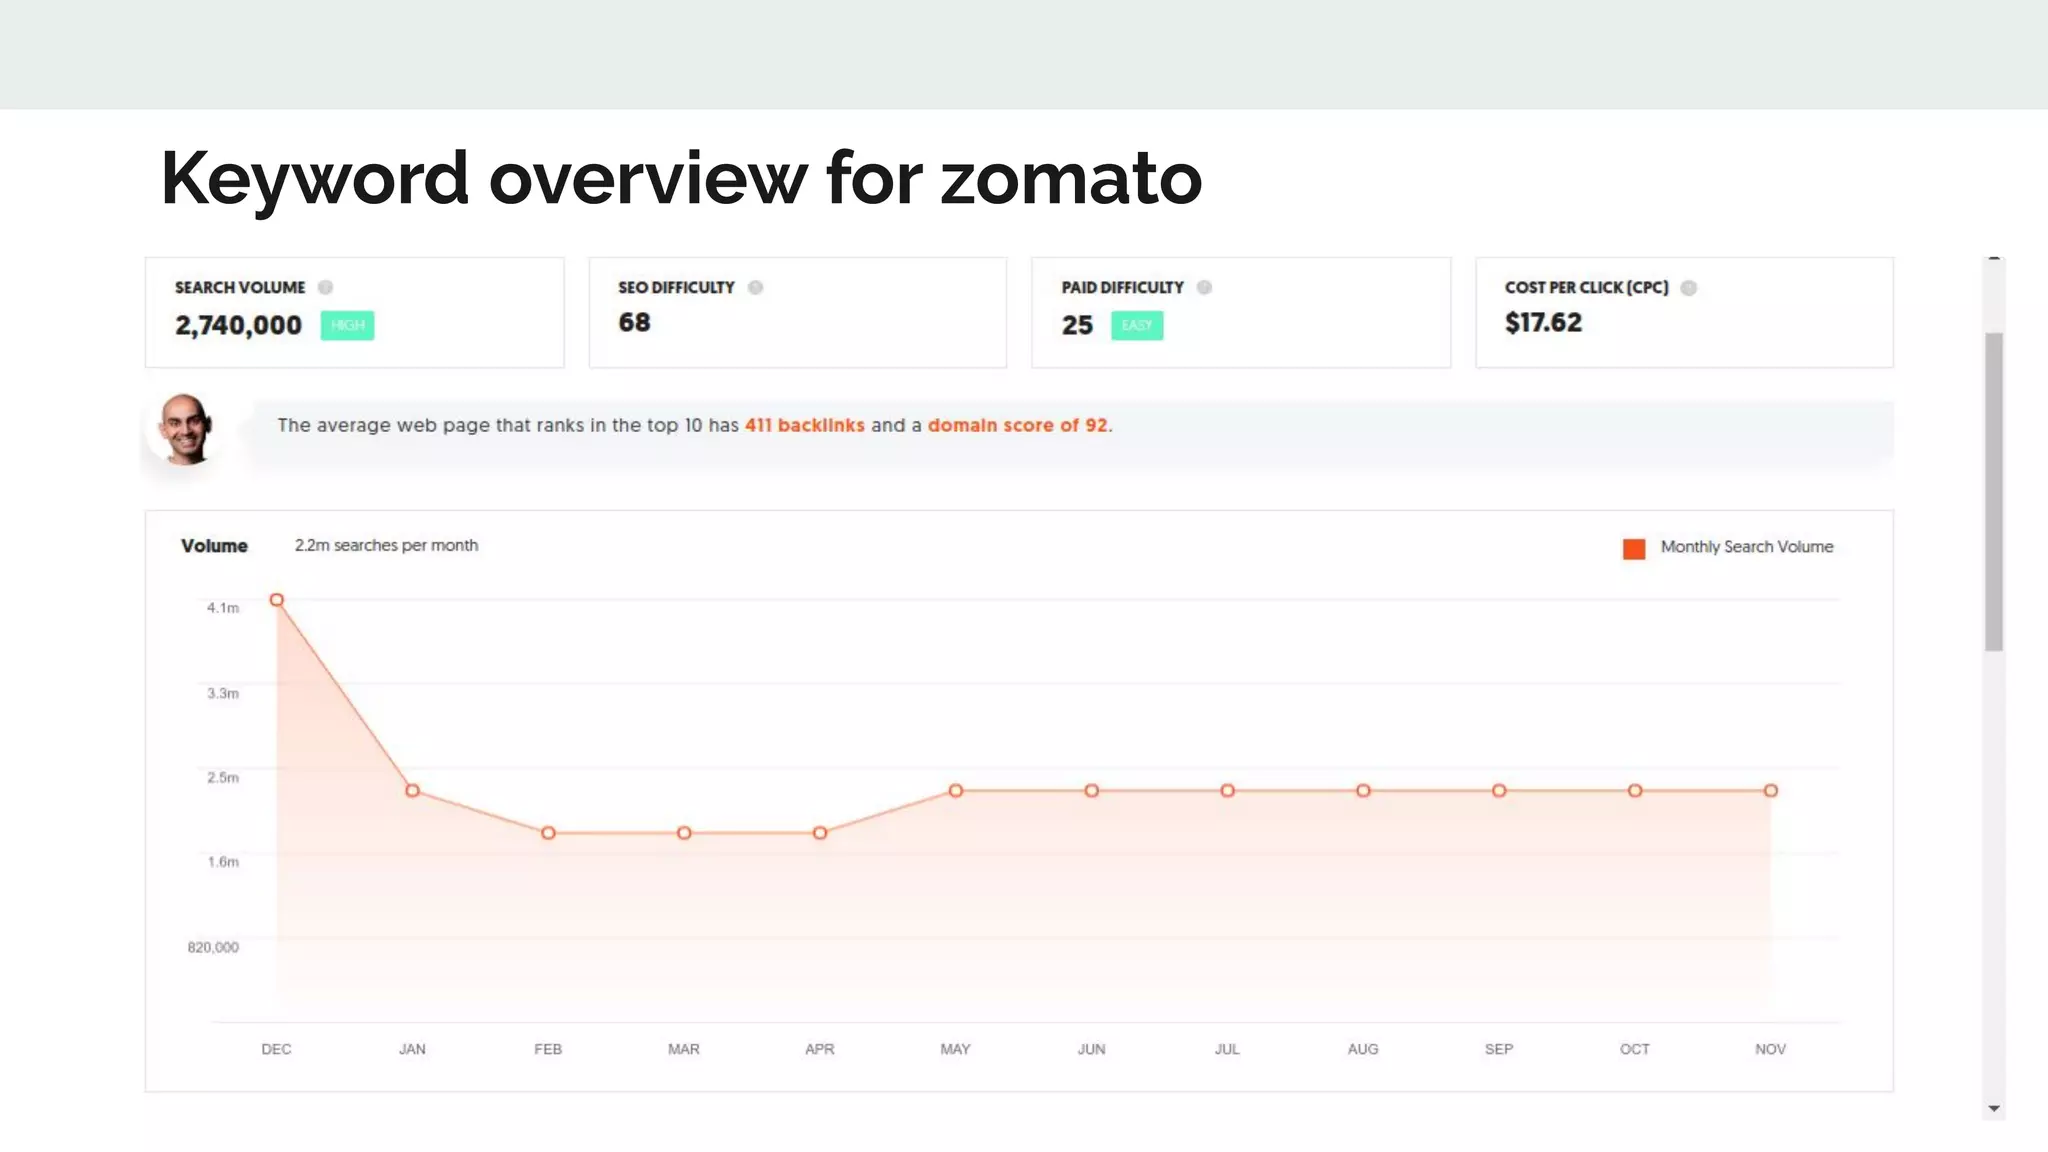The height and width of the screenshot is (1152, 2048).
Task: Click the Monthly Search Volume legend label
Action: pyautogui.click(x=1747, y=547)
